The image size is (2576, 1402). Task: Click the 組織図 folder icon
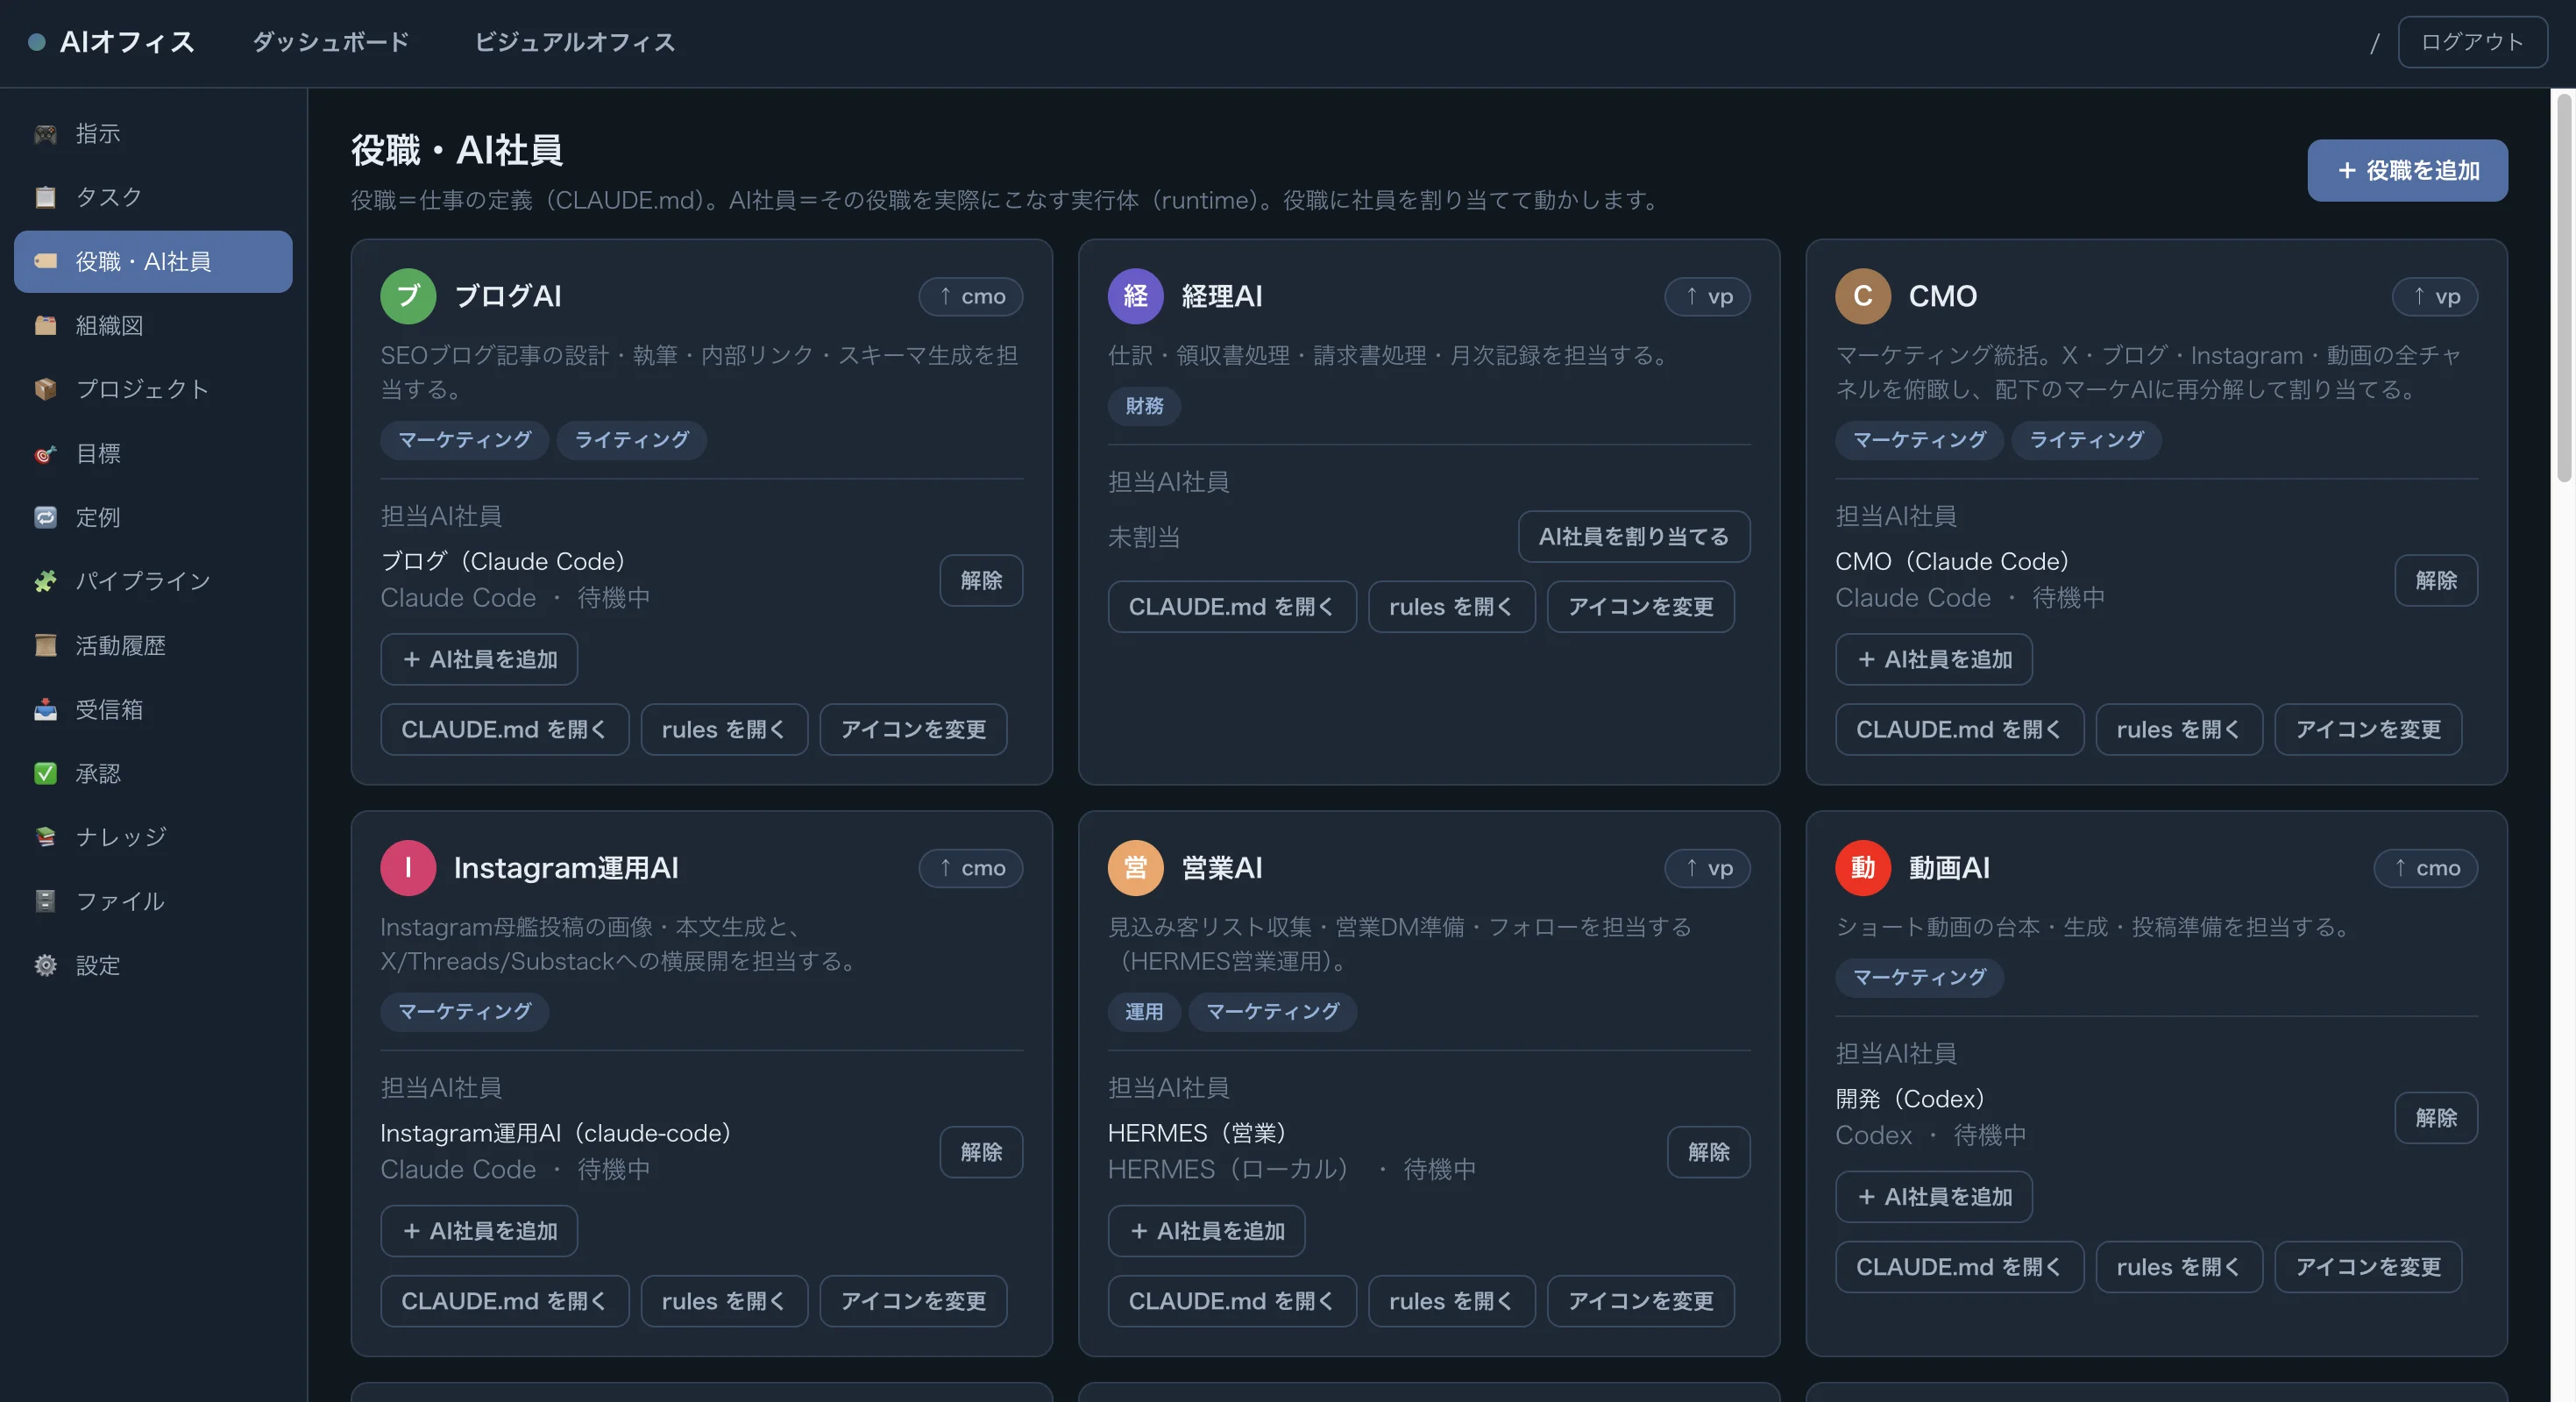pyautogui.click(x=45, y=326)
